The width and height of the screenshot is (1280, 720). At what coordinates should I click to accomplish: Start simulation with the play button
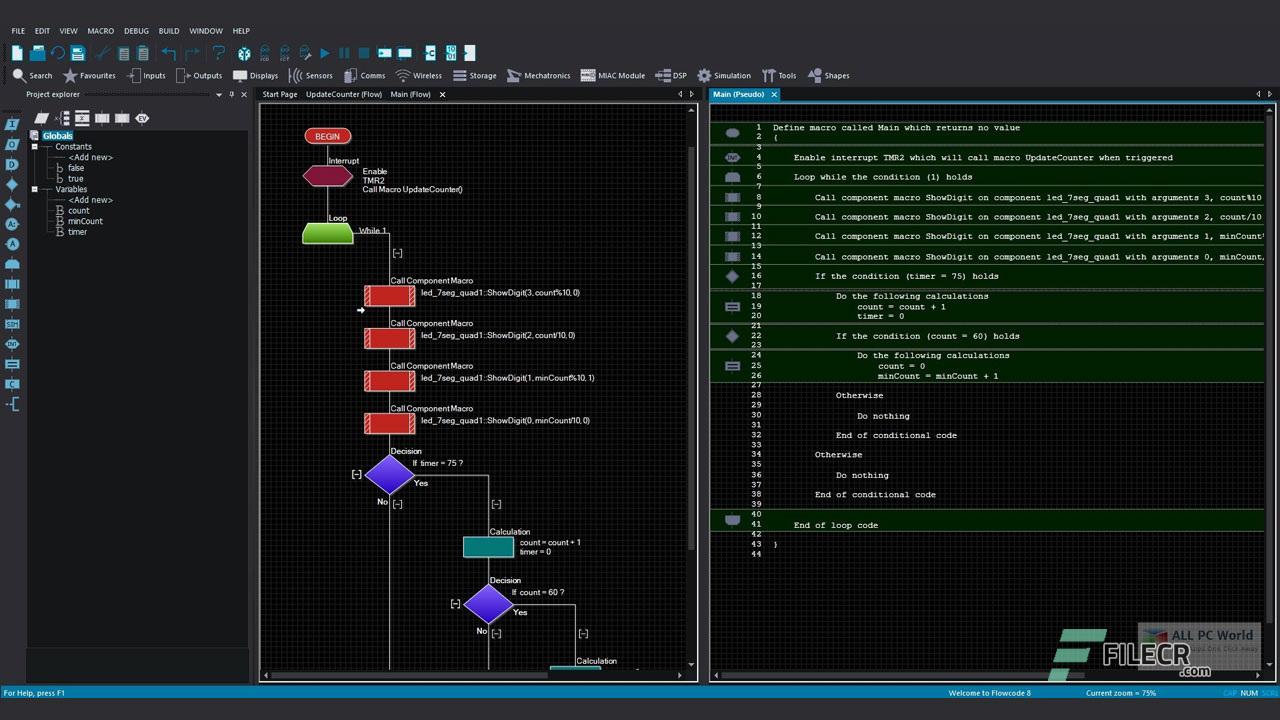pos(324,53)
